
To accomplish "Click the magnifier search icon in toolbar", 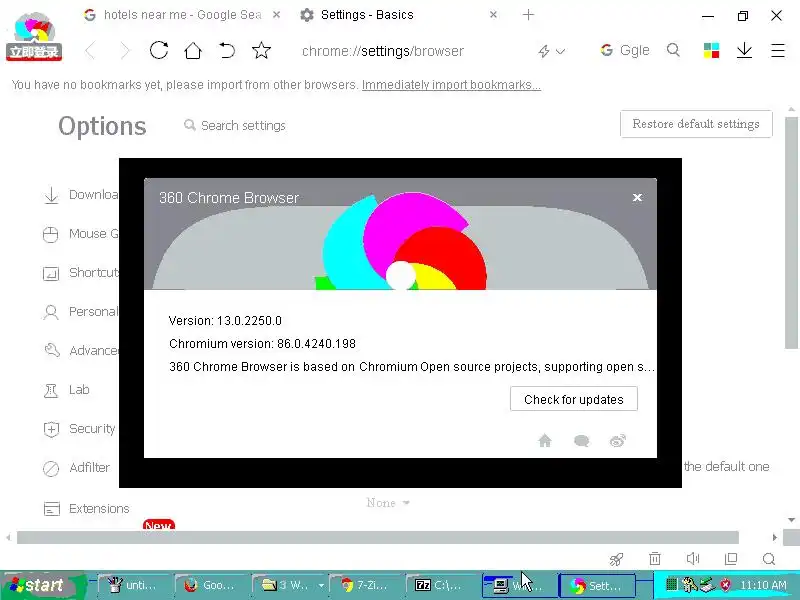I will (x=673, y=50).
